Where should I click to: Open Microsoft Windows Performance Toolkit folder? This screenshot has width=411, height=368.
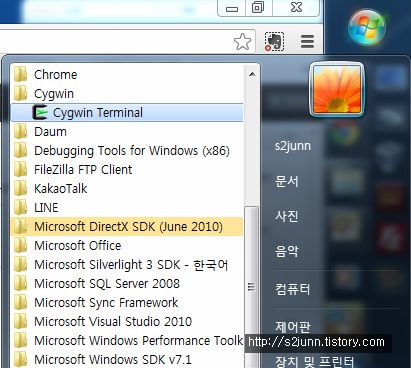(x=127, y=340)
